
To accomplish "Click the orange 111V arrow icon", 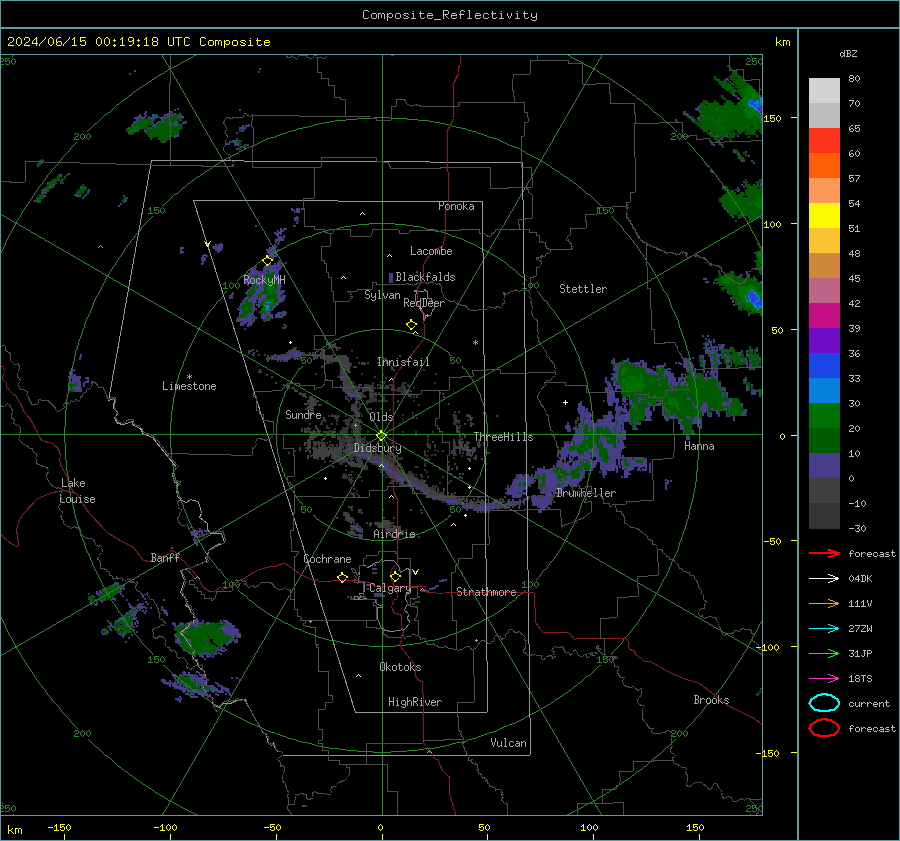I will (824, 603).
